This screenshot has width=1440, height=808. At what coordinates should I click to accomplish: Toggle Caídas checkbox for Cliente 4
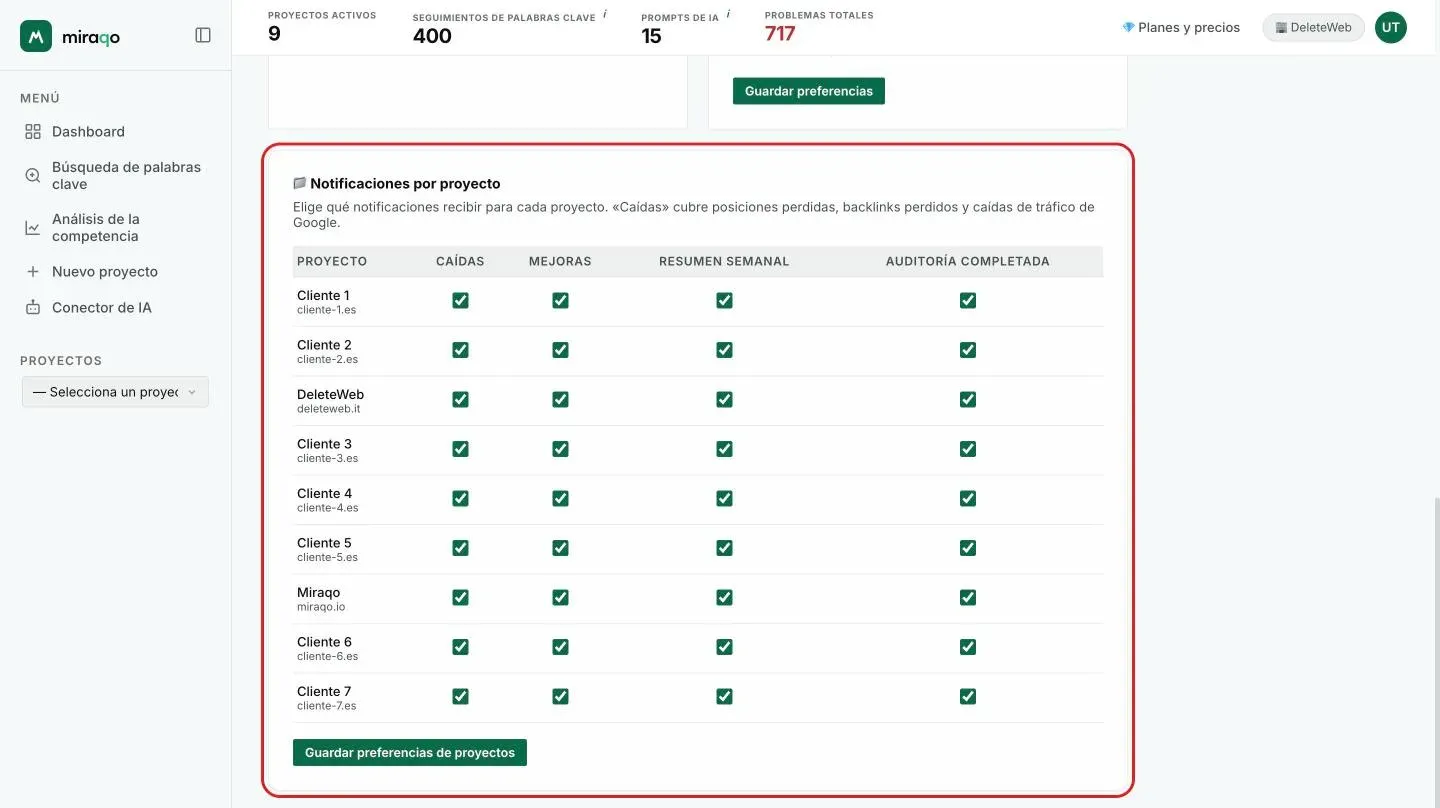pyautogui.click(x=460, y=499)
